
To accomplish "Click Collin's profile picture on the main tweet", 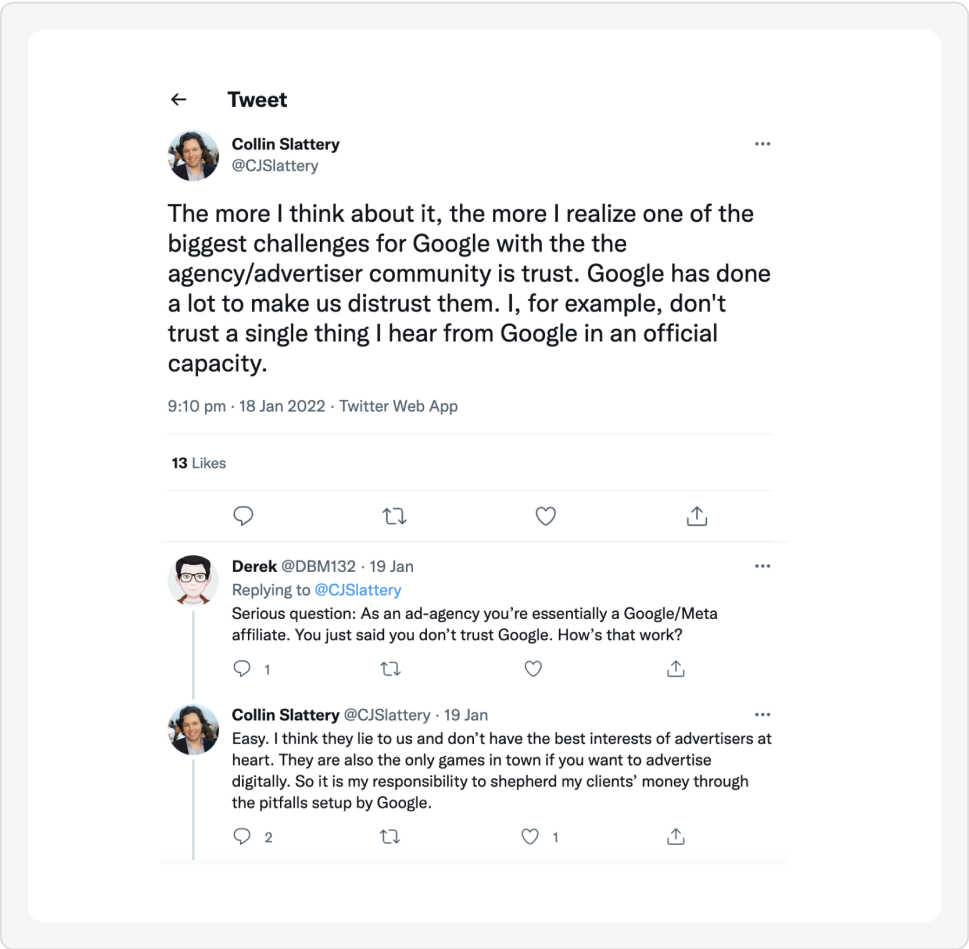I will pyautogui.click(x=194, y=155).
